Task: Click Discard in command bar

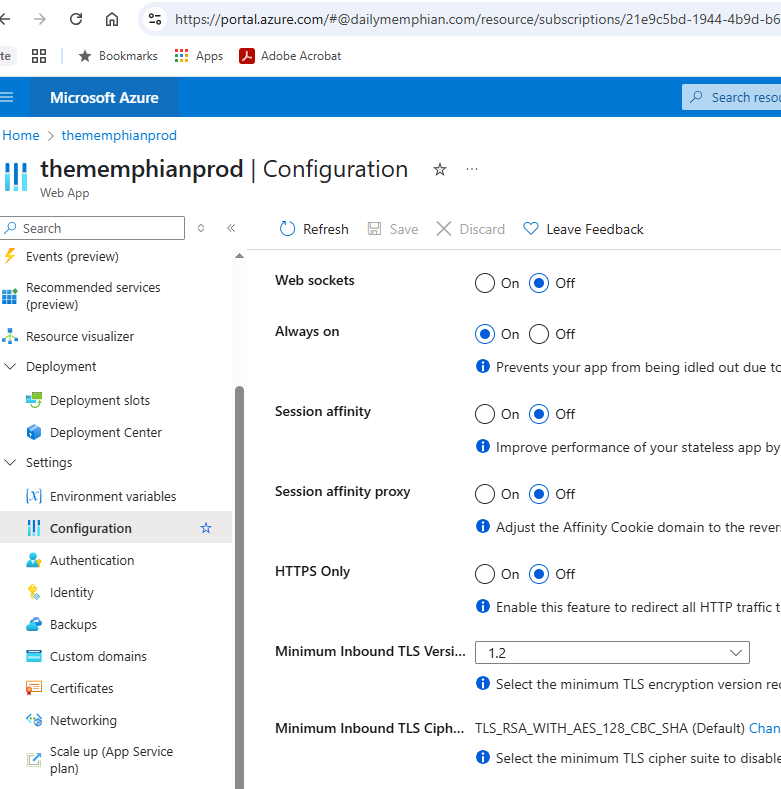Action: (x=470, y=229)
